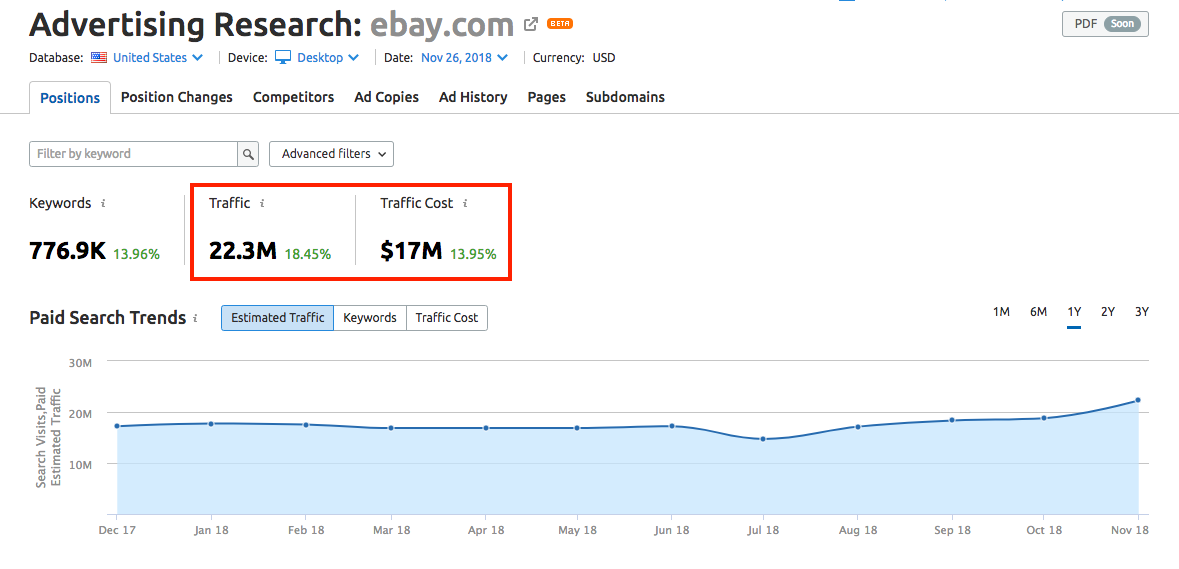Click the info icon next to Keywords
Image resolution: width=1179 pixels, height=569 pixels.
coord(103,204)
